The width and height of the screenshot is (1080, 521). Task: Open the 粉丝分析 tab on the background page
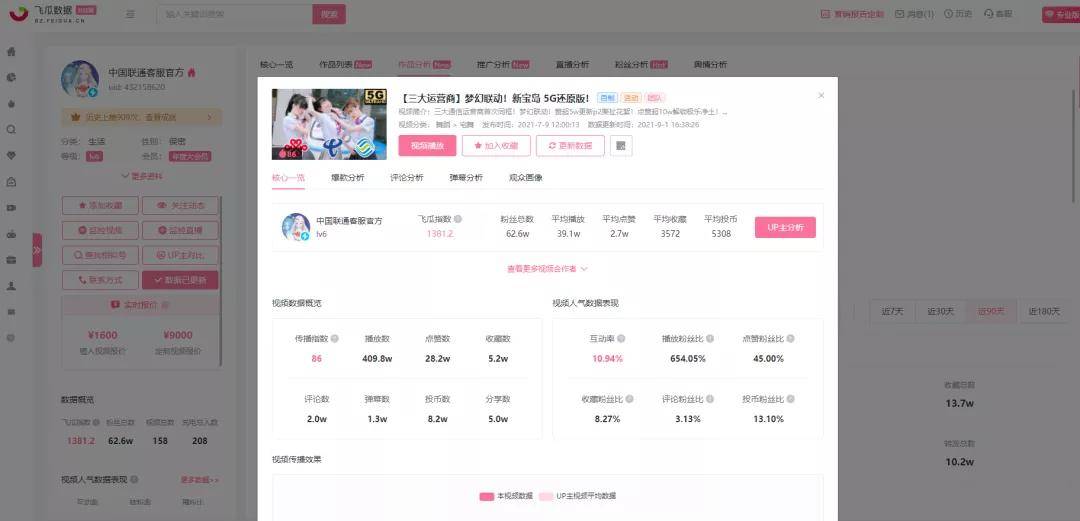click(641, 64)
